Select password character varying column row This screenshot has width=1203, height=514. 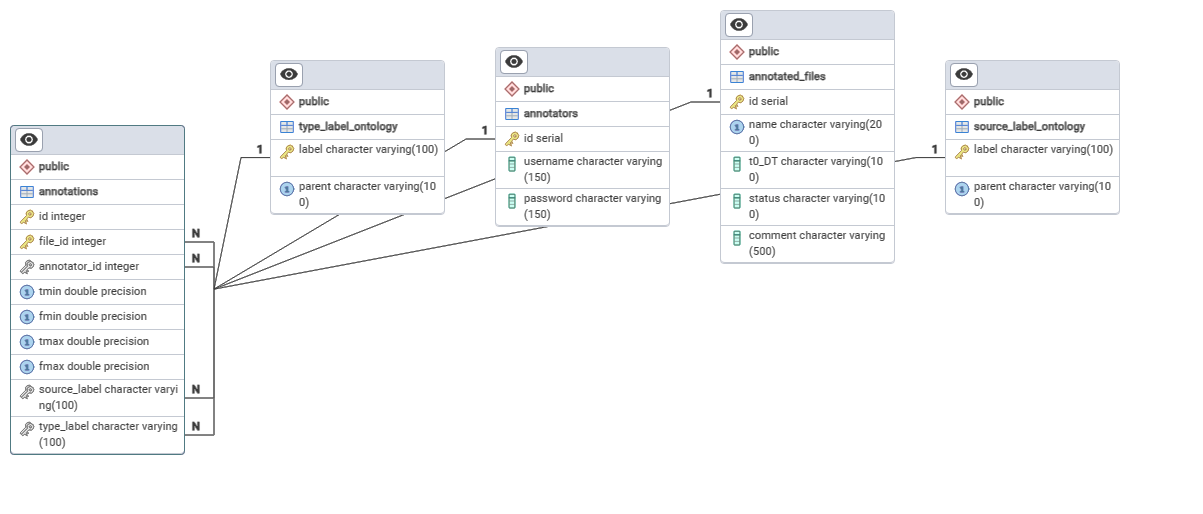tap(590, 206)
